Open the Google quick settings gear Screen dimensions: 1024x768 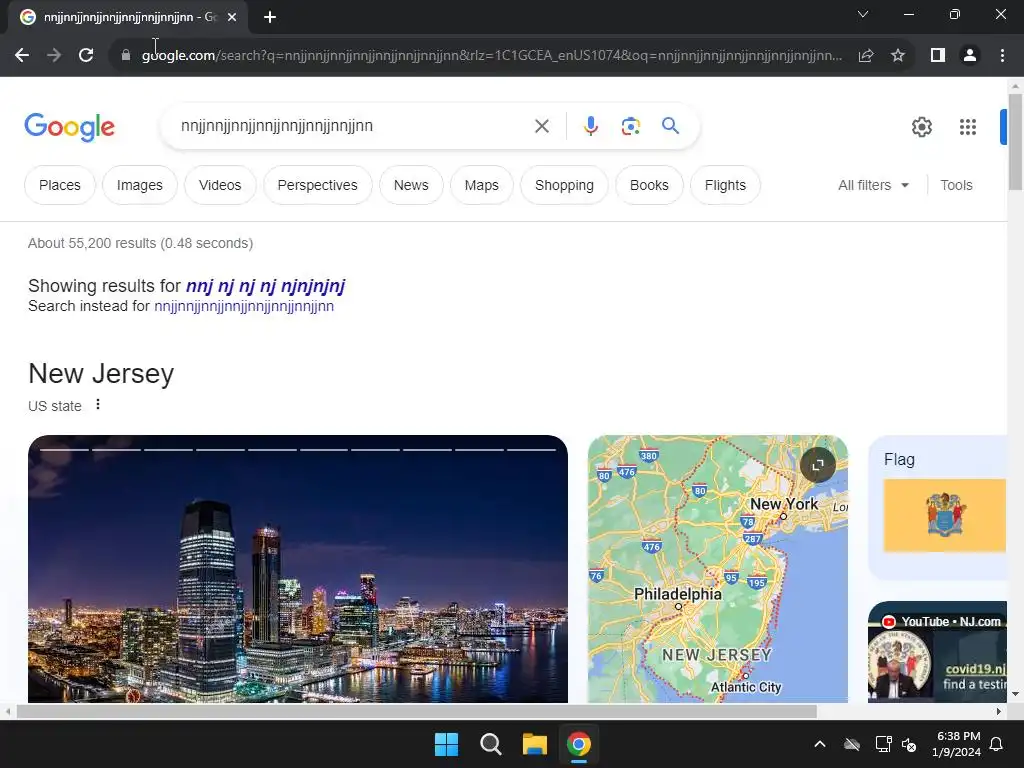tap(921, 127)
